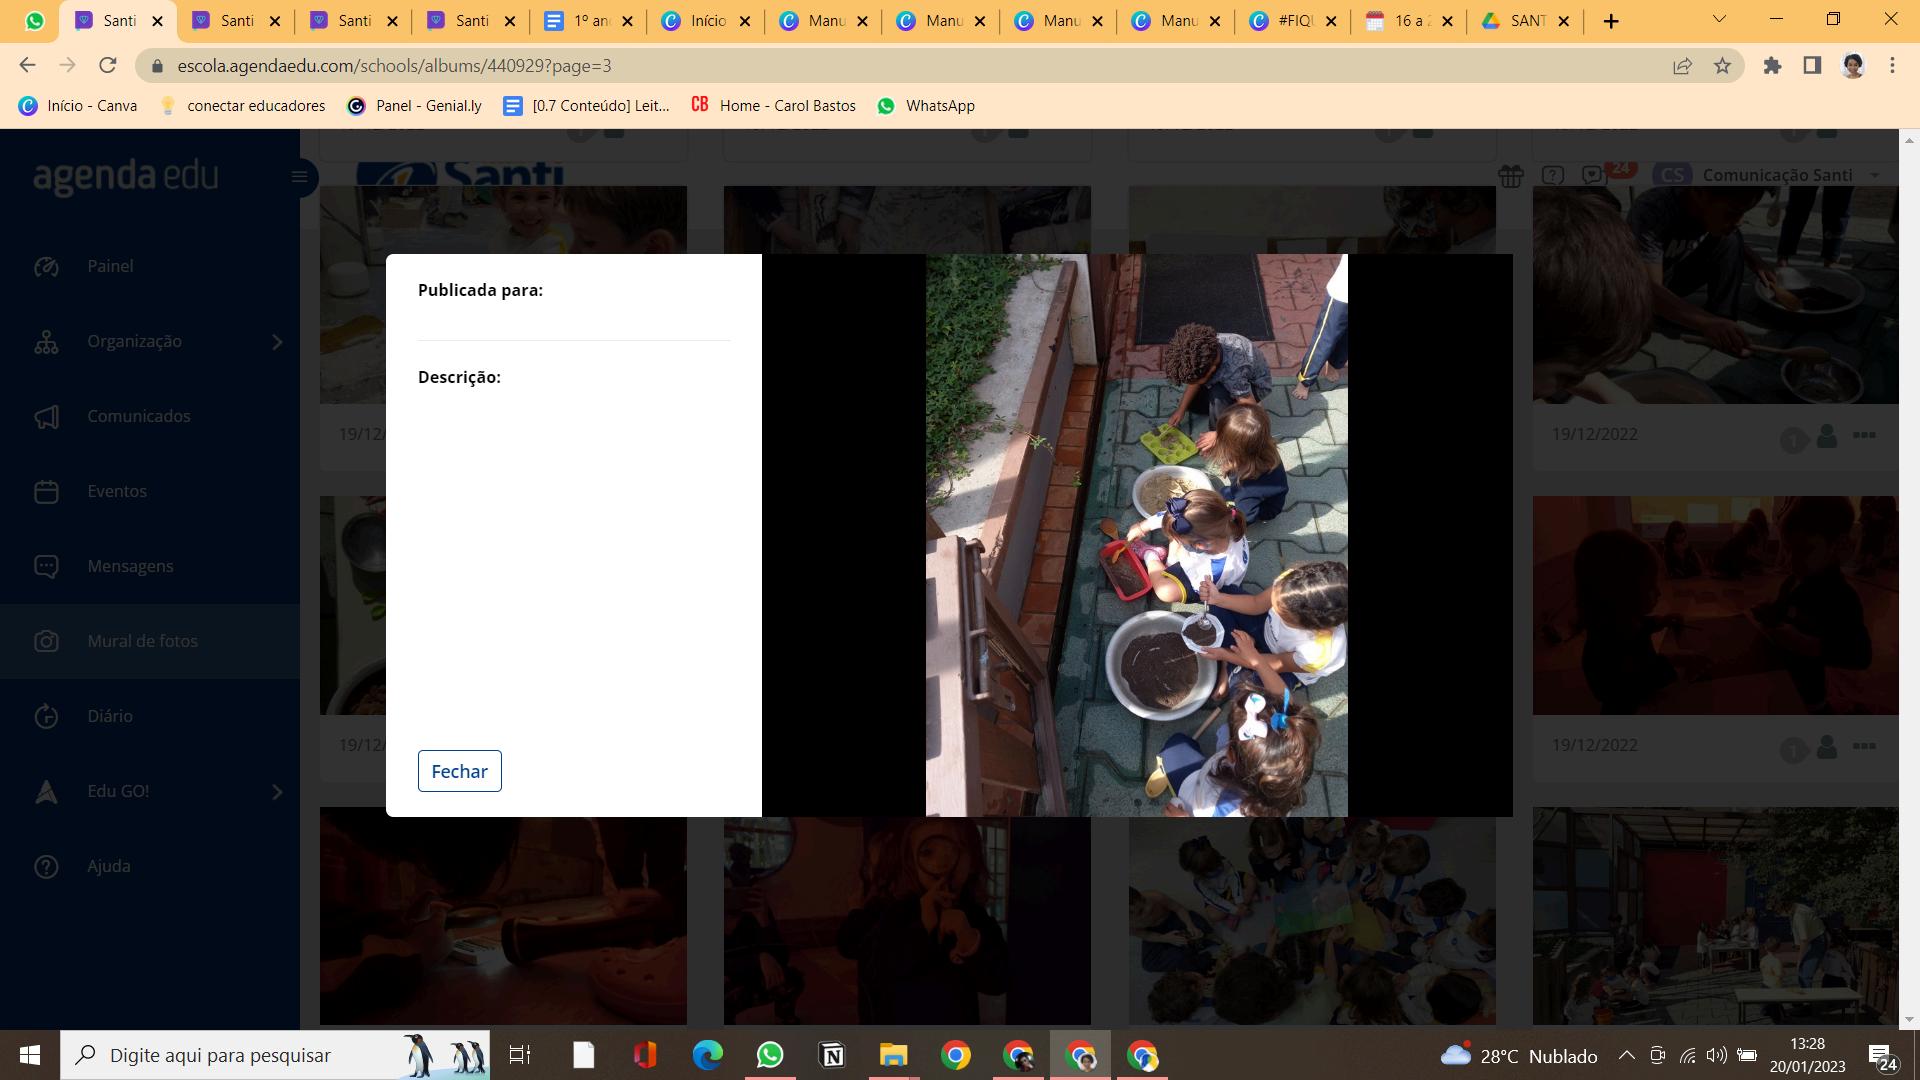Expand the Edu GO! submenu
The width and height of the screenshot is (1920, 1080).
(277, 792)
